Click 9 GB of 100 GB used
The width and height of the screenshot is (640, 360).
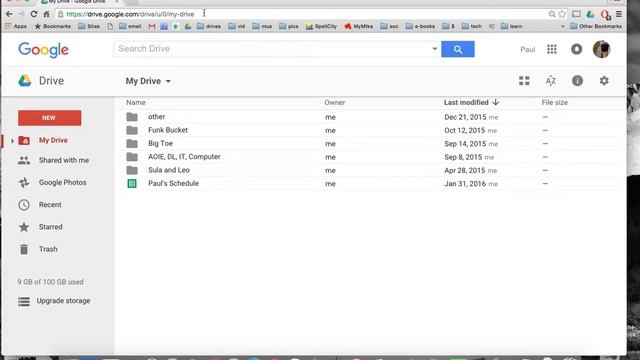[50, 282]
